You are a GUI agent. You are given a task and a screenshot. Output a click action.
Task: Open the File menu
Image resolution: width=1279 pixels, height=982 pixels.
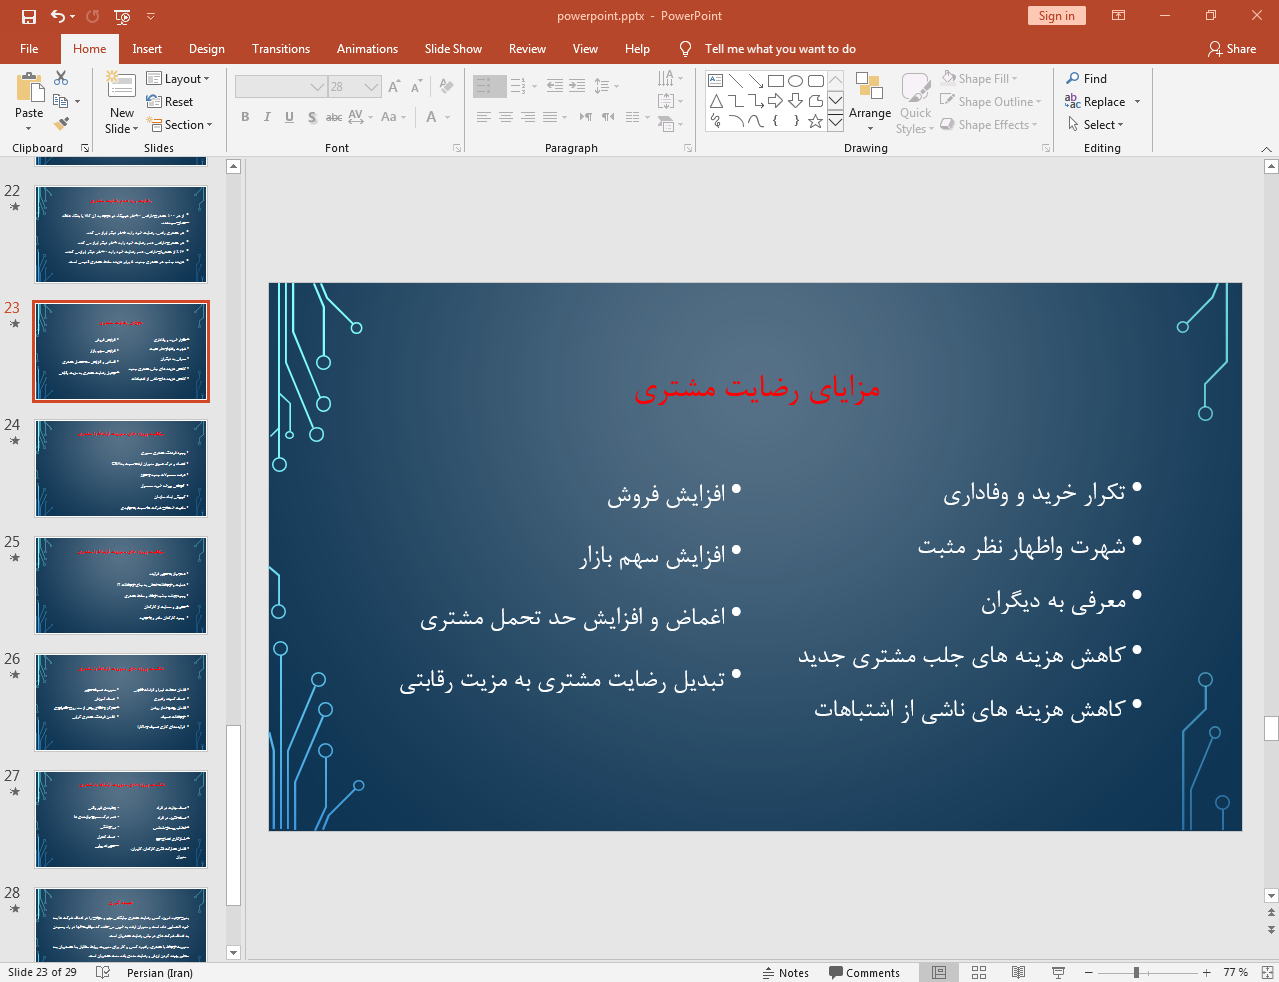click(x=29, y=49)
